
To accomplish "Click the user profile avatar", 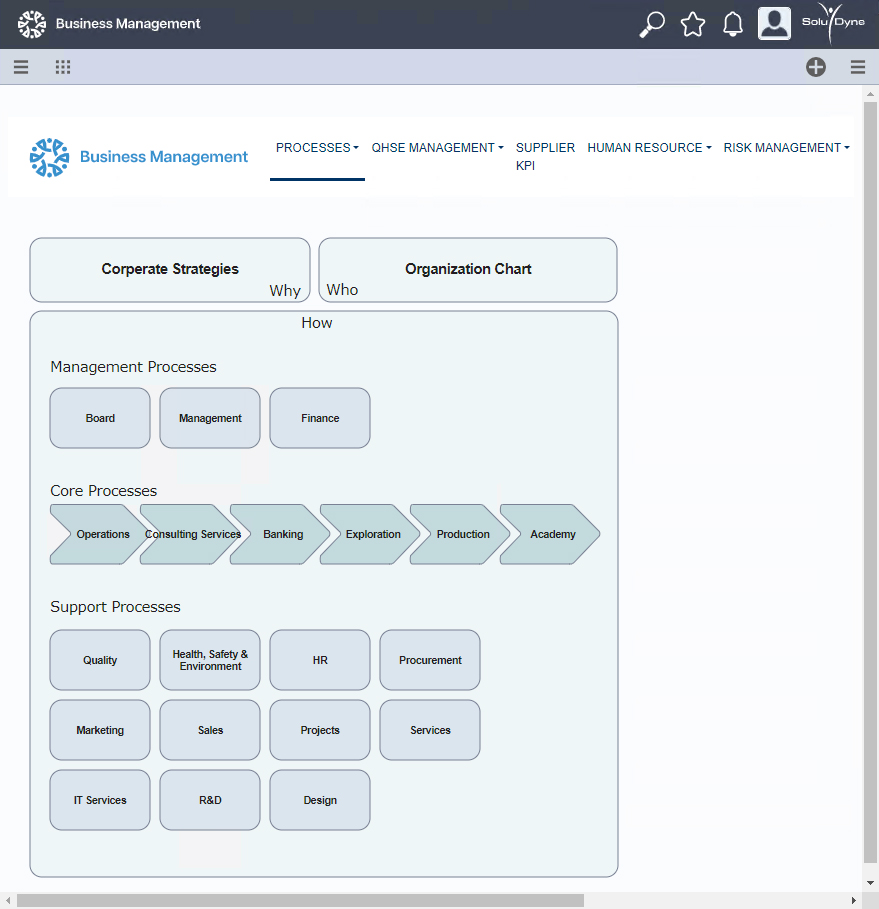I will click(773, 23).
